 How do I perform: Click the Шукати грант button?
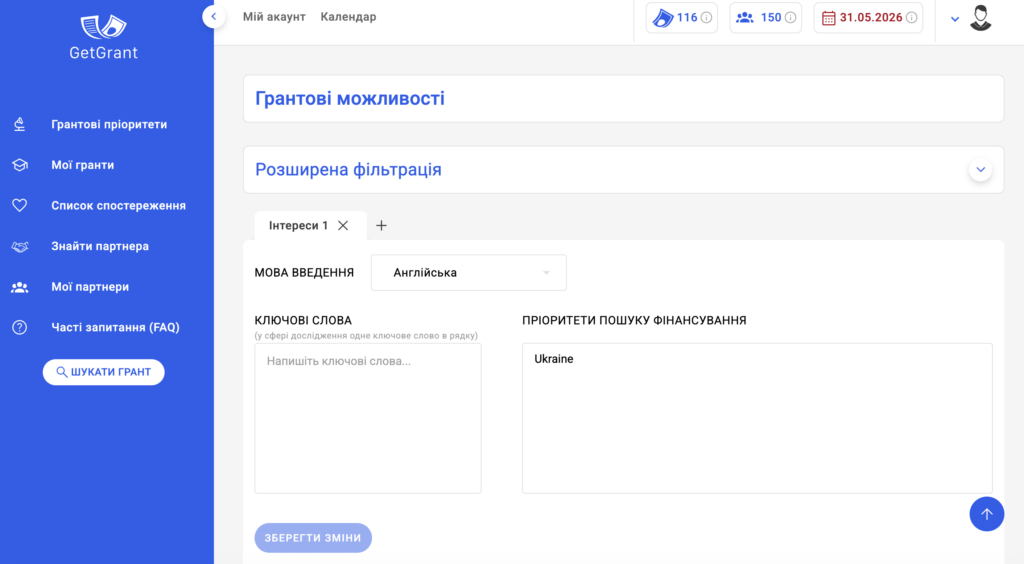[x=103, y=372]
